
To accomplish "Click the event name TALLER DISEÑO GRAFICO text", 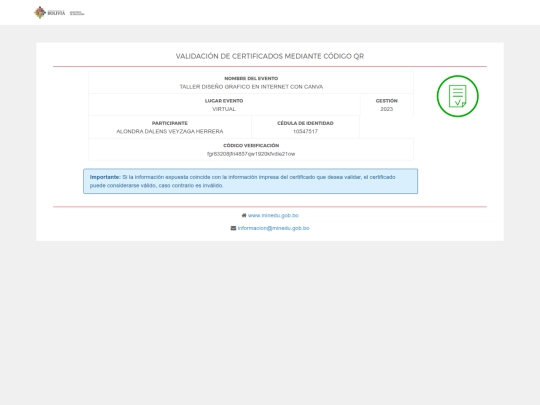I will [251, 87].
